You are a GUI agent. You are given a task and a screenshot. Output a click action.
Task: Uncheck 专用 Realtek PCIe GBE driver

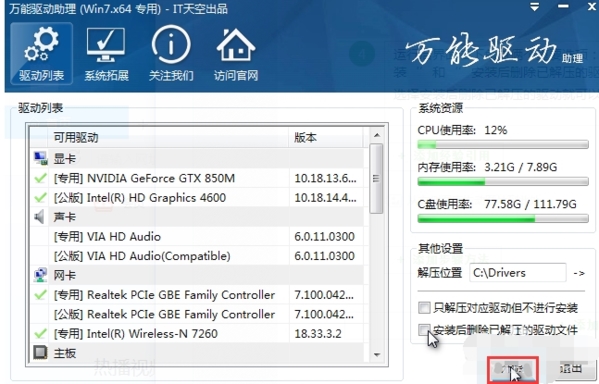click(40, 295)
